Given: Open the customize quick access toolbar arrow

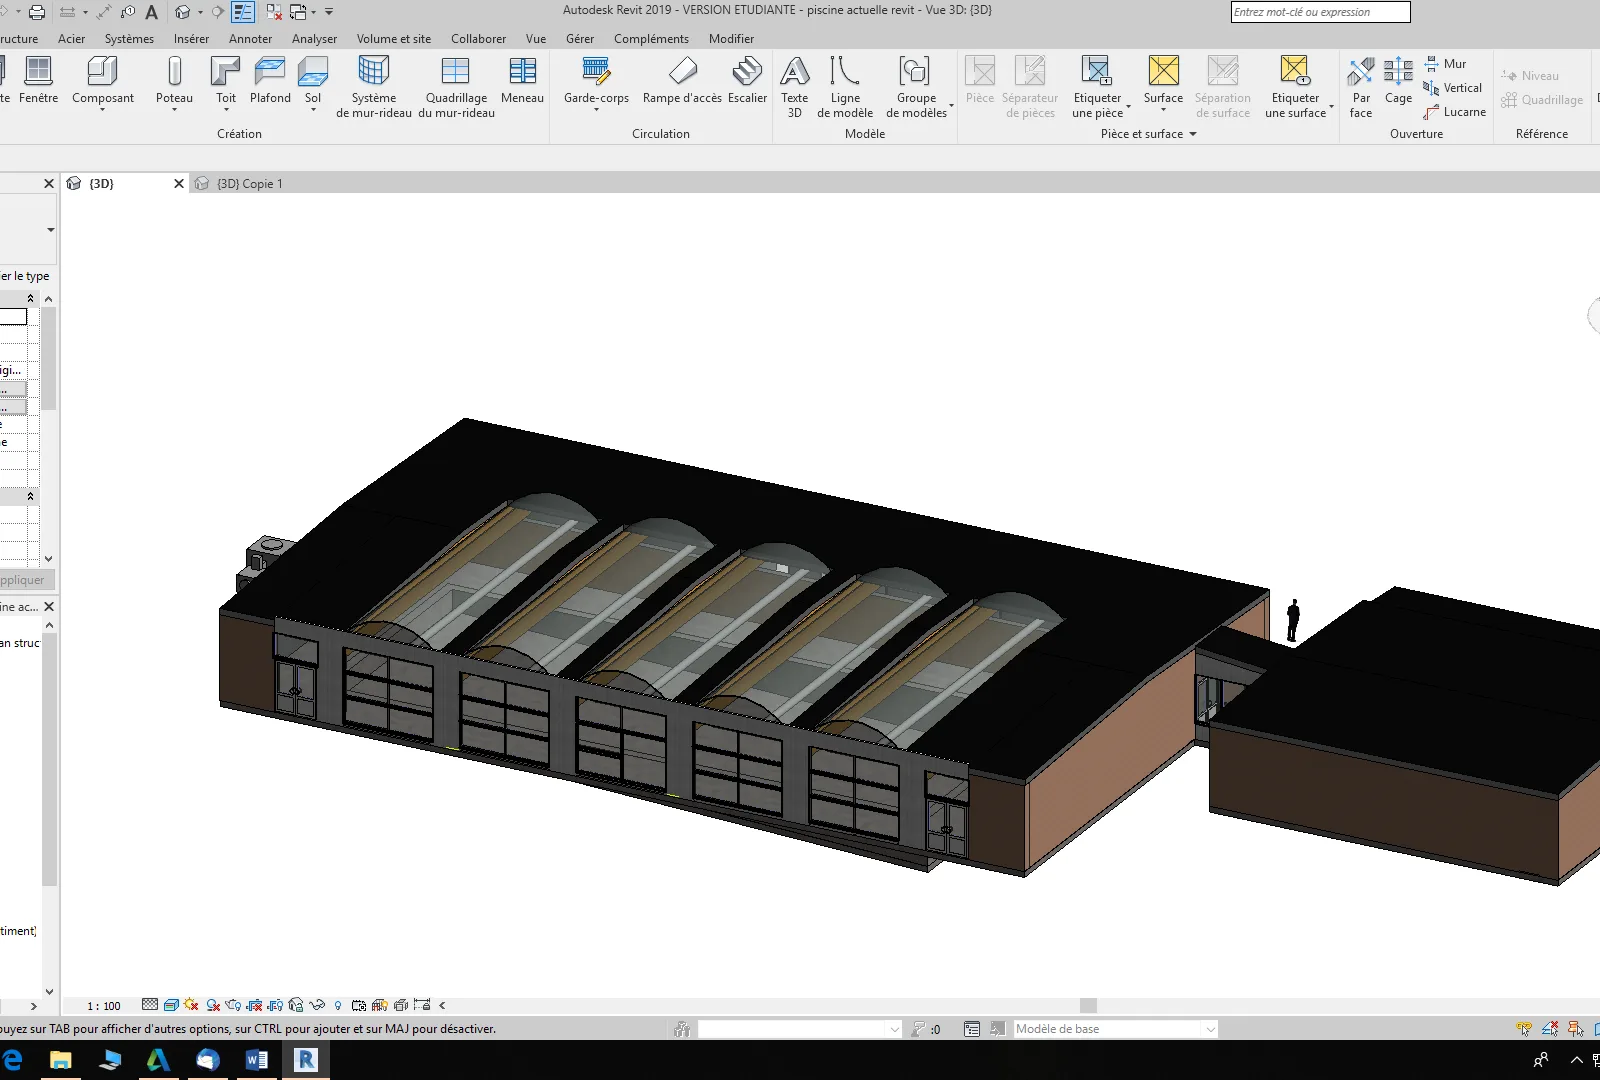Looking at the screenshot, I should (x=329, y=12).
